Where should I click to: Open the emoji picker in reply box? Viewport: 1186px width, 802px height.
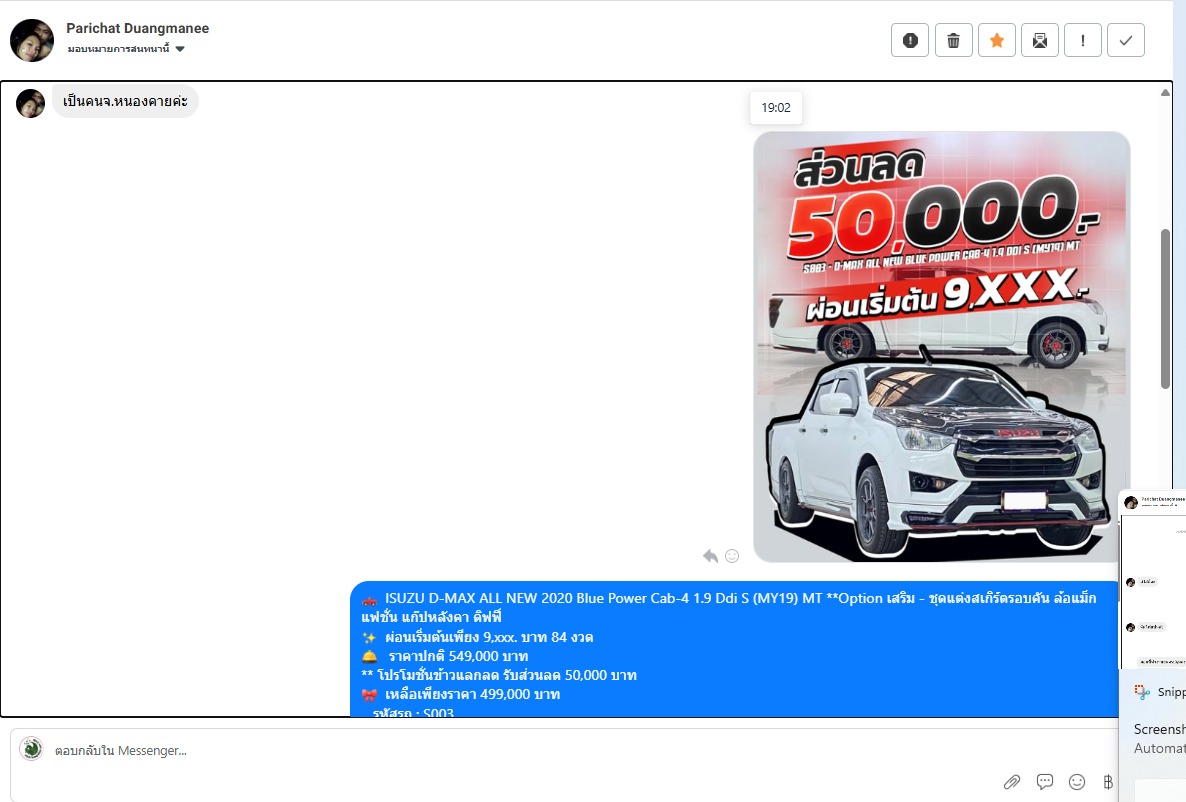[x=1077, y=782]
